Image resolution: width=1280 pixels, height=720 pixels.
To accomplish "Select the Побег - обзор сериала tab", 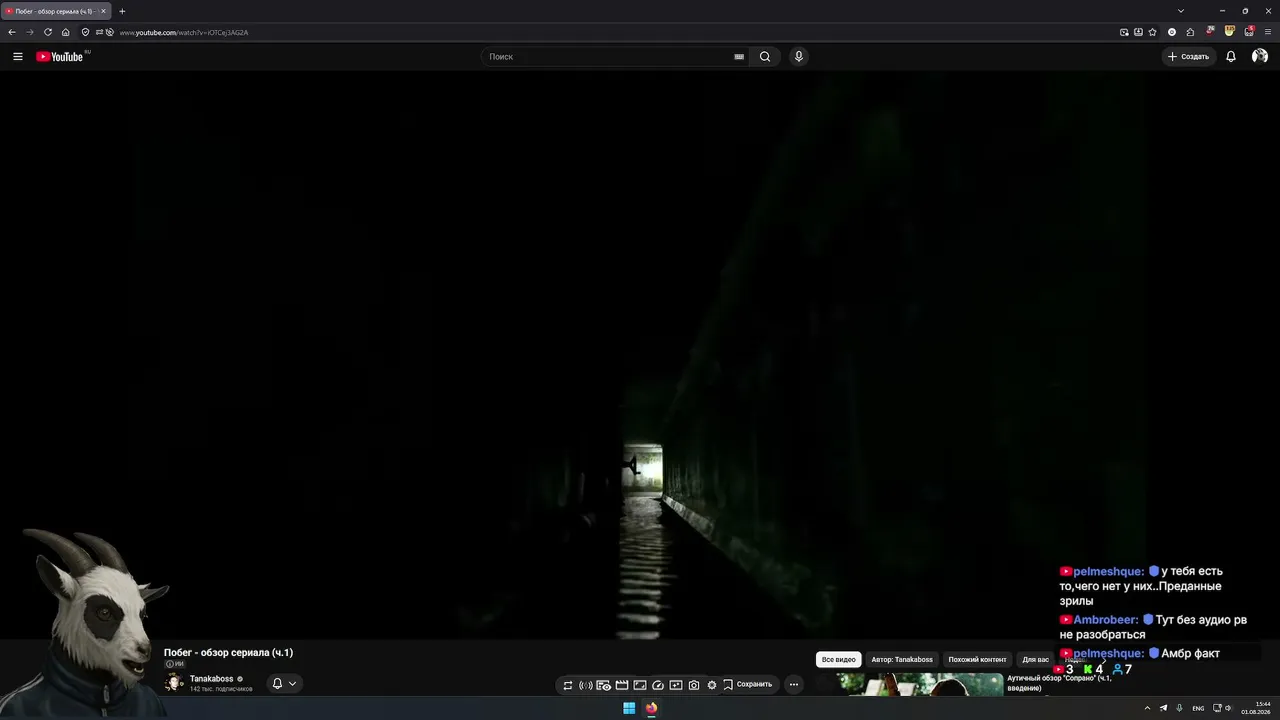I will click(x=55, y=11).
